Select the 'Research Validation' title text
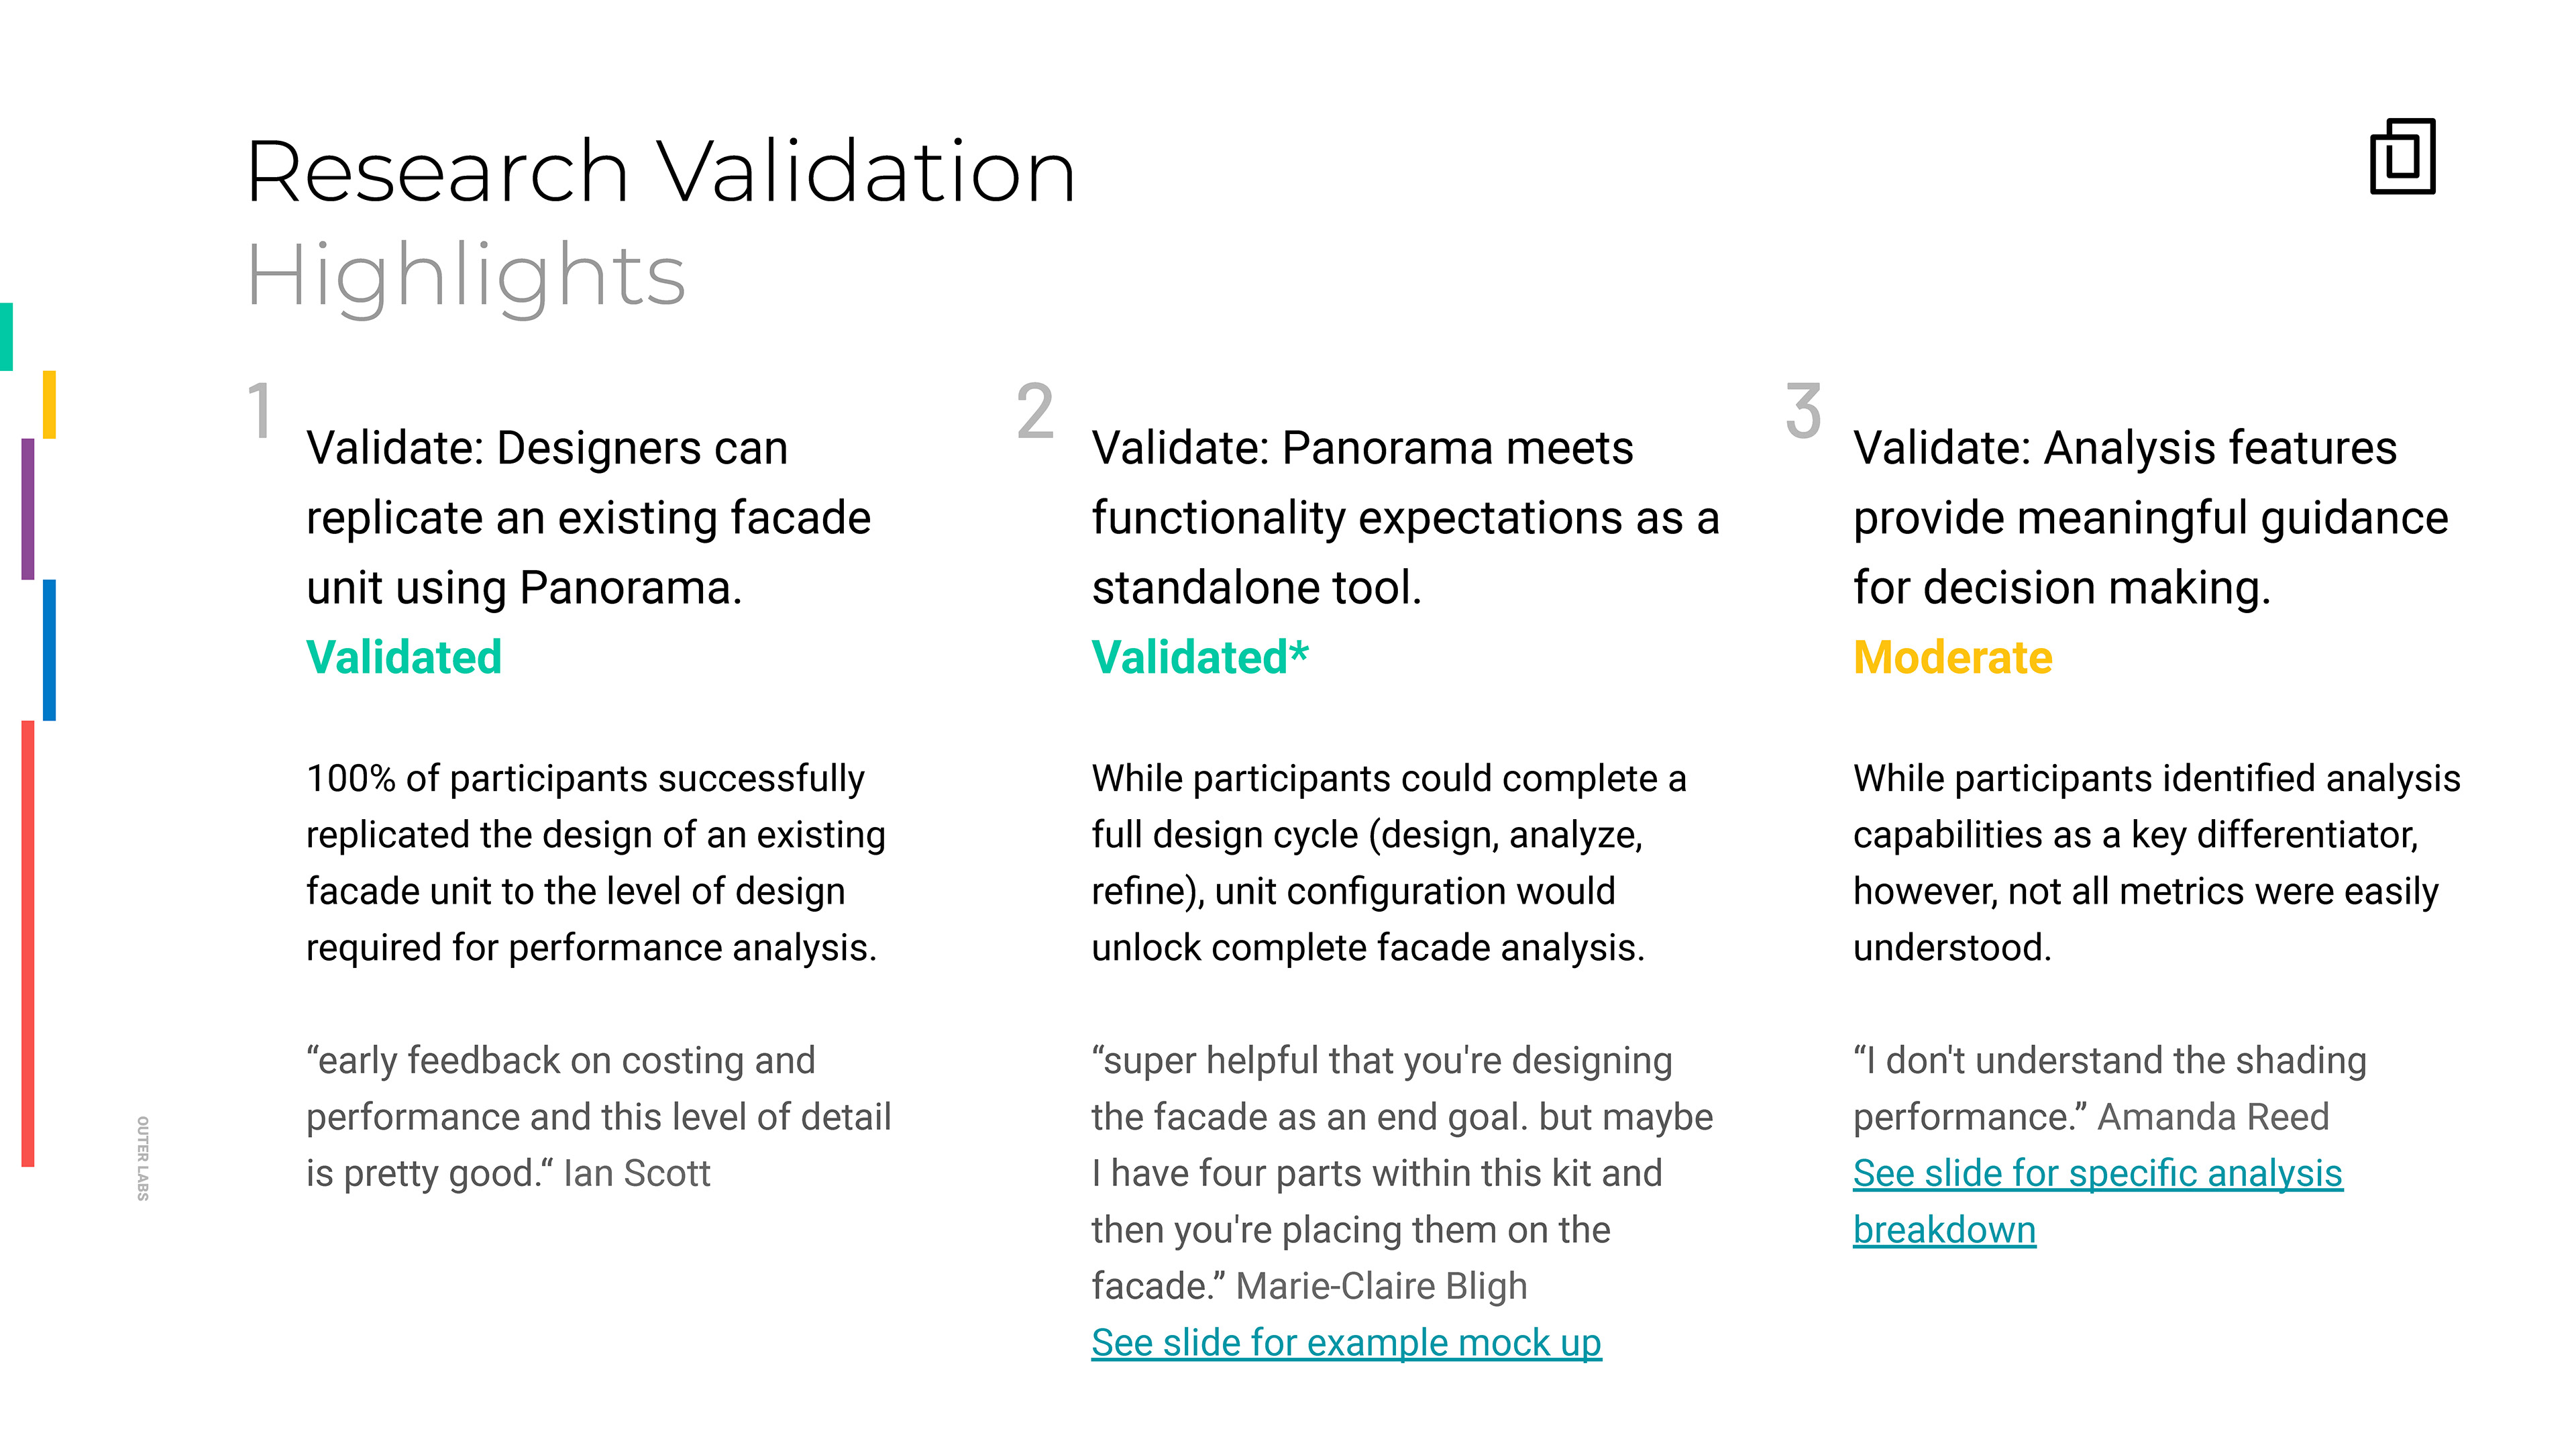This screenshot has width=2576, height=1449. click(x=660, y=172)
